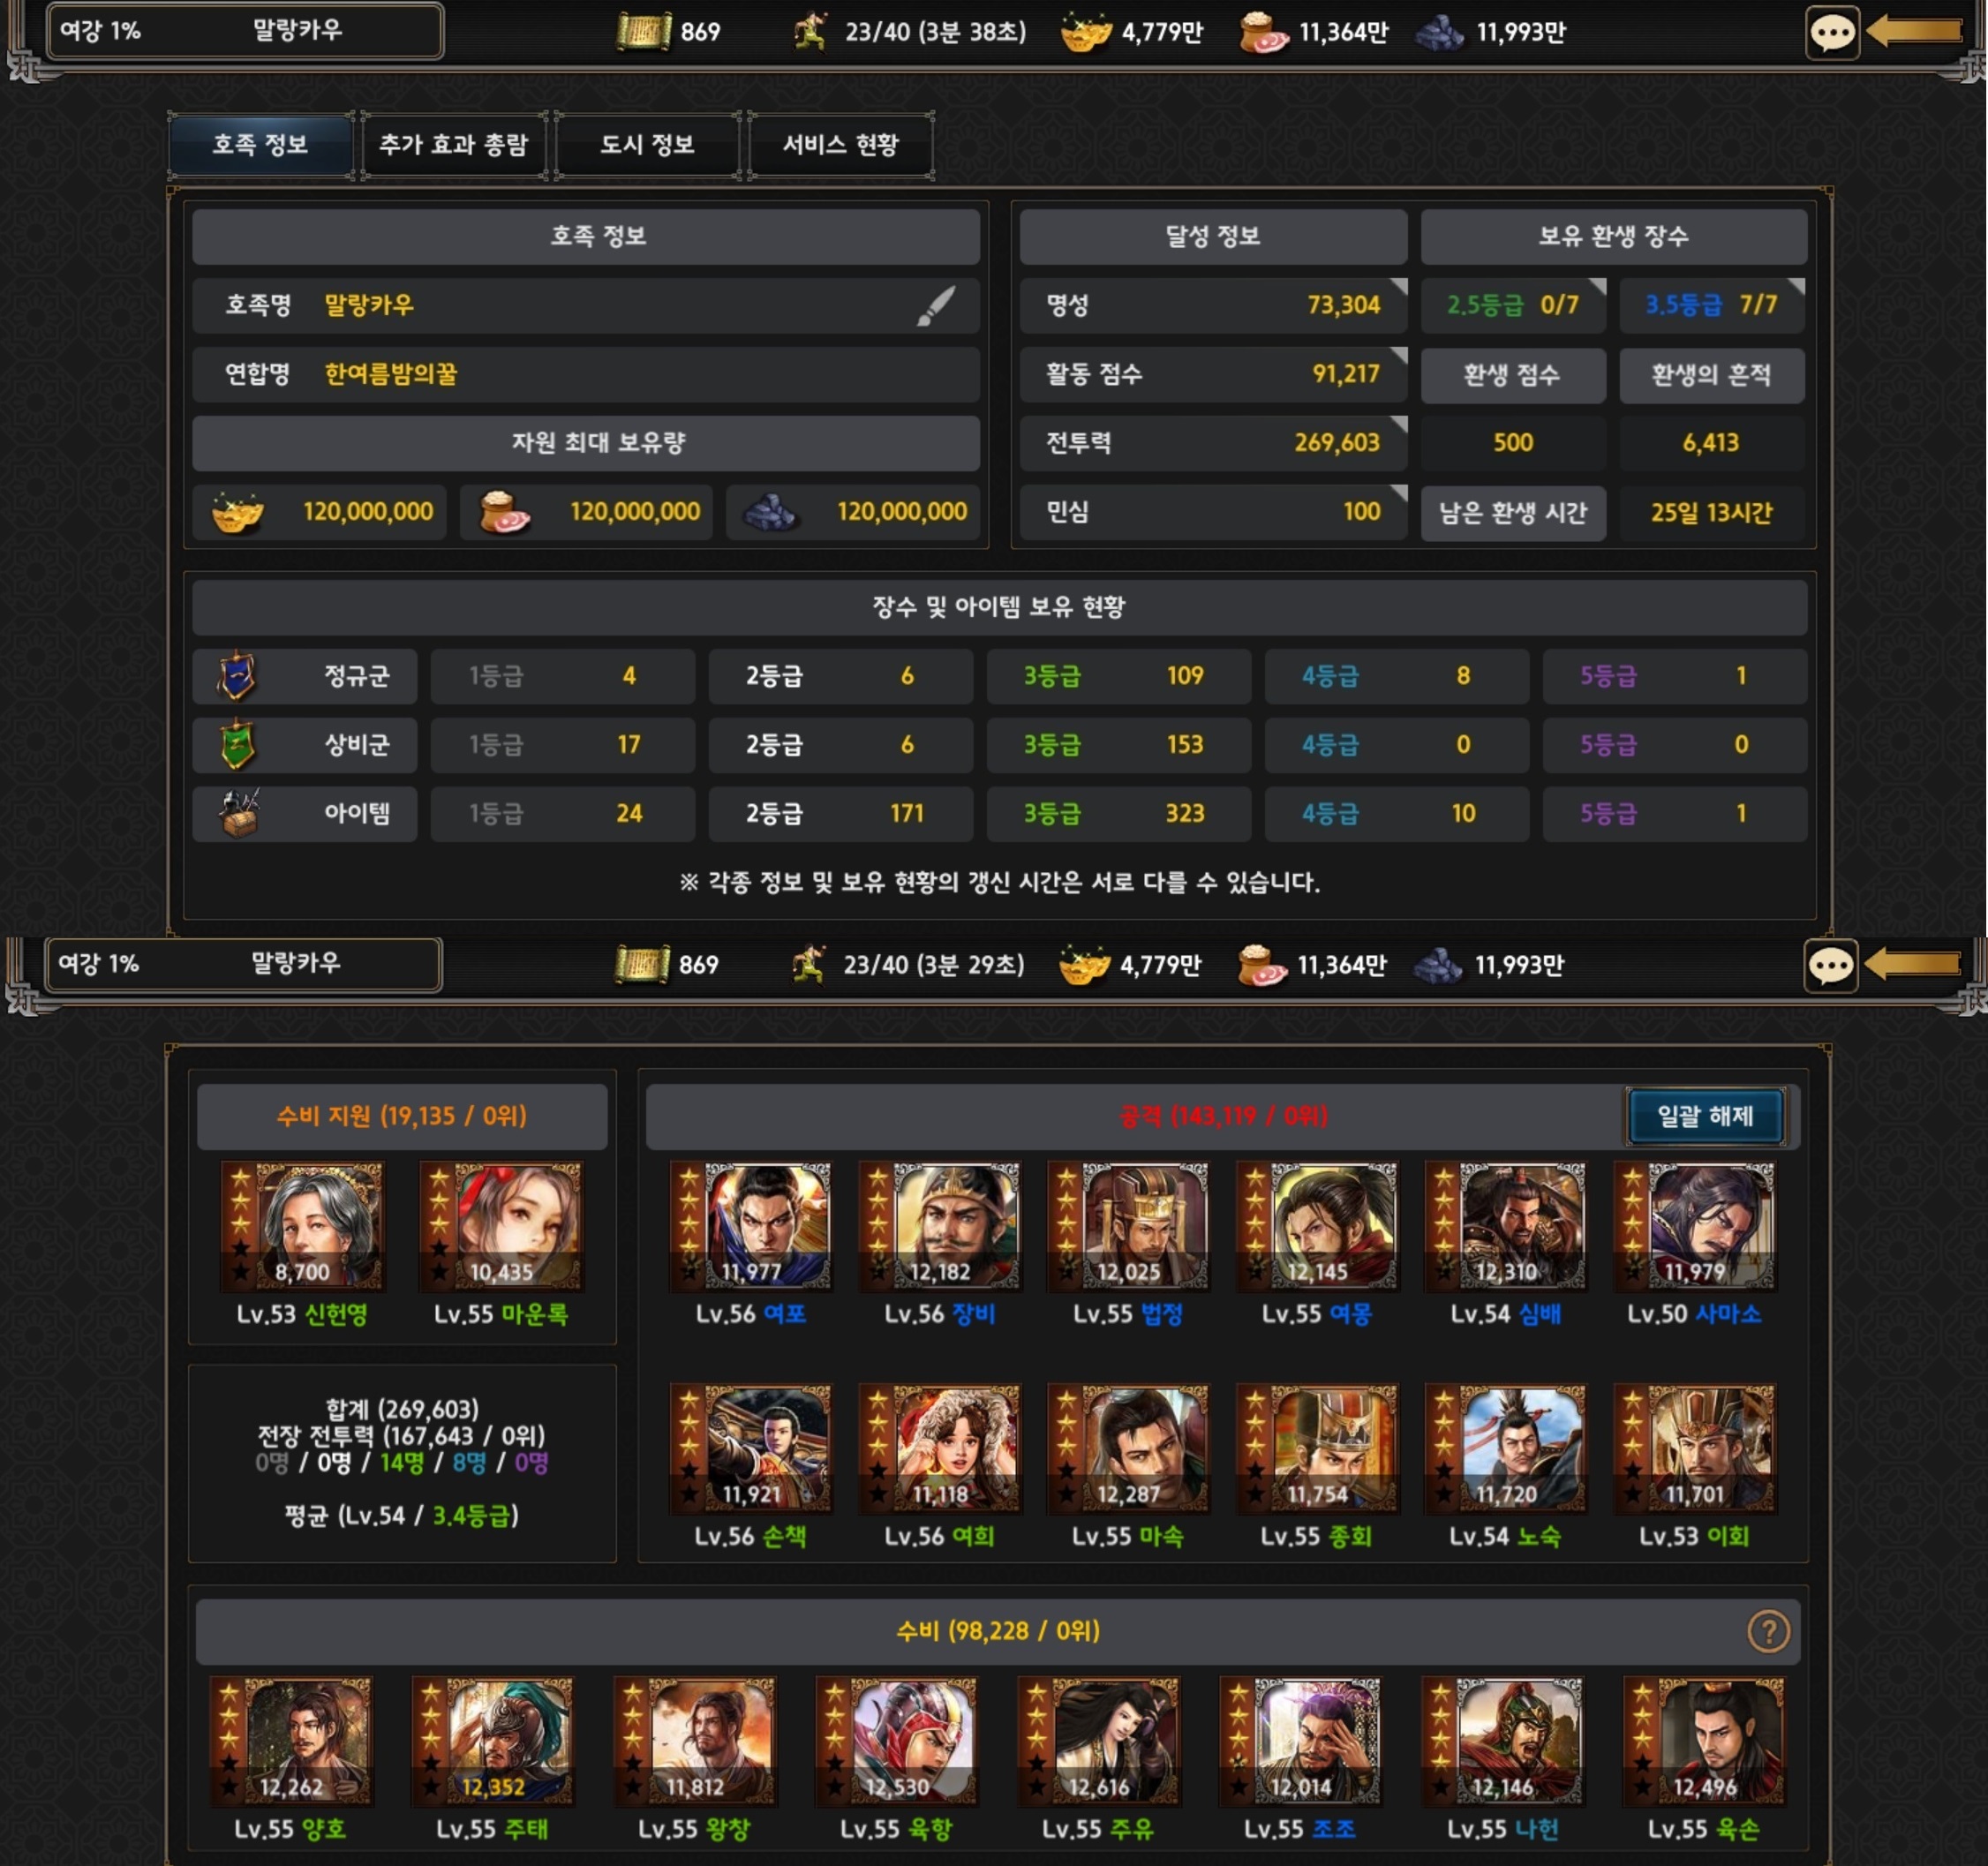Open the chat bubble icon in top bar
Image resolution: width=1988 pixels, height=1866 pixels.
pyautogui.click(x=1831, y=33)
